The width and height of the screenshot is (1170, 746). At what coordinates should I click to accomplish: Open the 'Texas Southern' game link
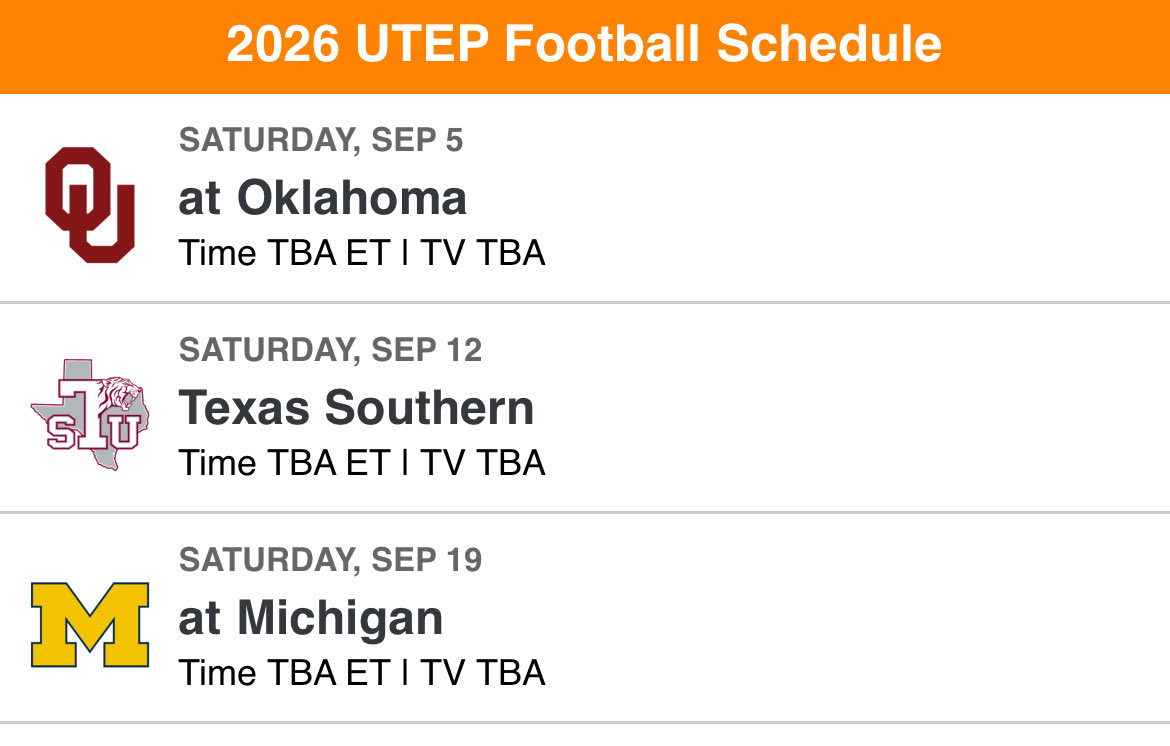point(356,408)
